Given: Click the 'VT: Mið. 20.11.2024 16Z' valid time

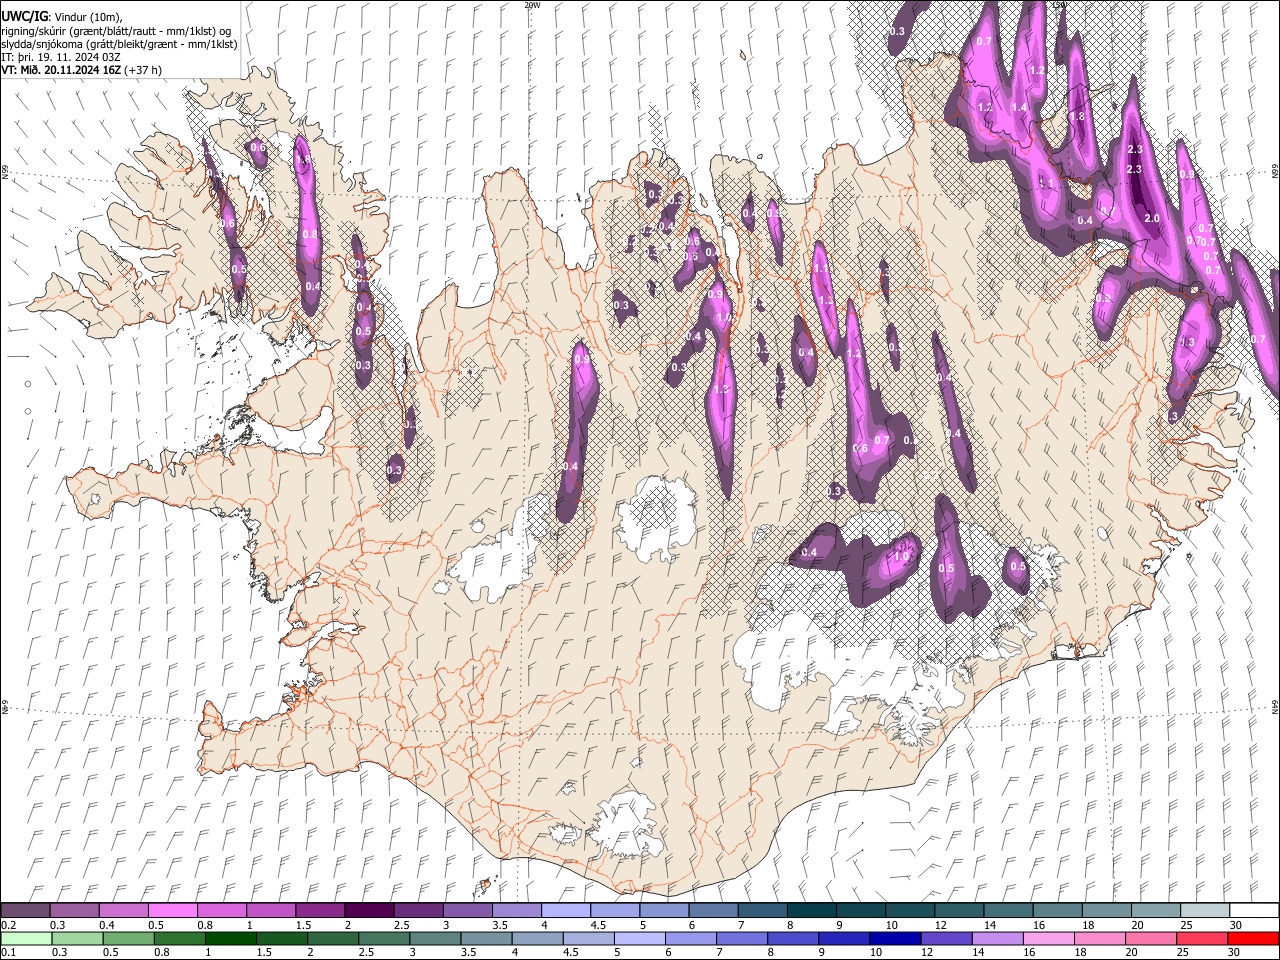Looking at the screenshot, I should 61,70.
